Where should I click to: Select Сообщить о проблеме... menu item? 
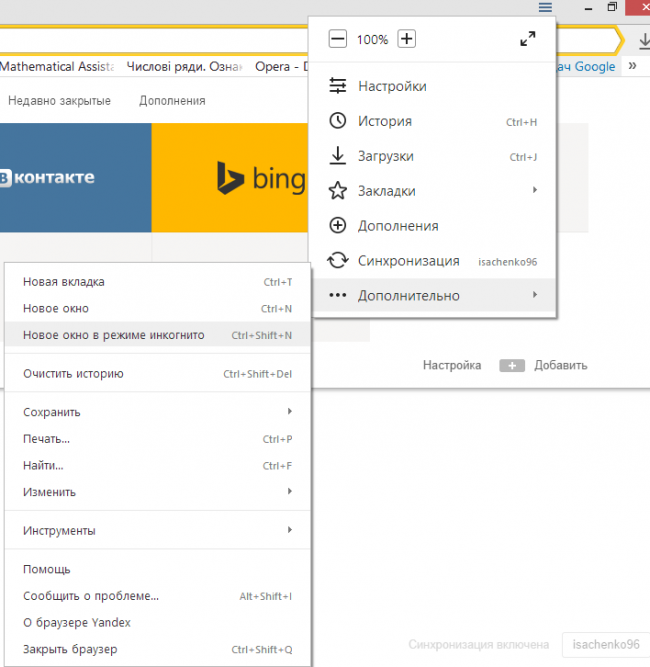tap(157, 596)
